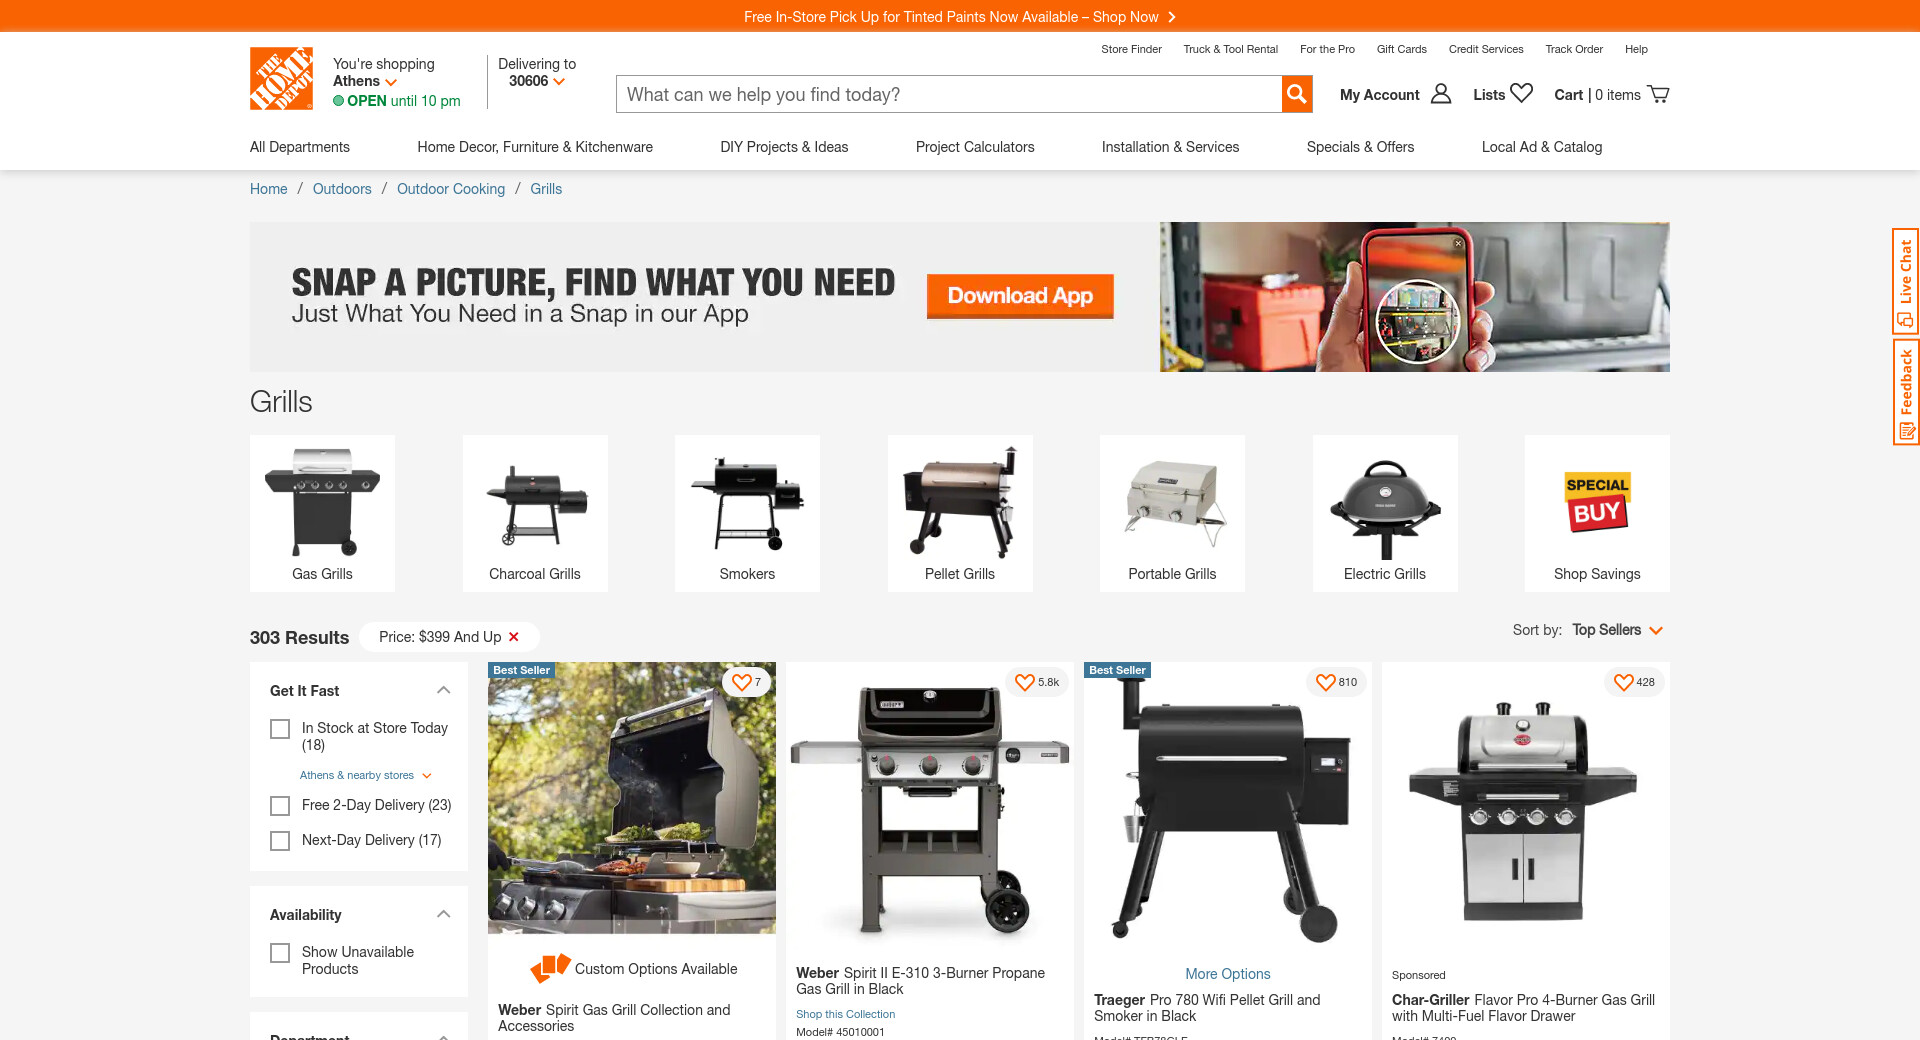Viewport: 1920px width, 1040px height.
Task: Open the Sort by Top Sellers dropdown
Action: click(x=1617, y=630)
